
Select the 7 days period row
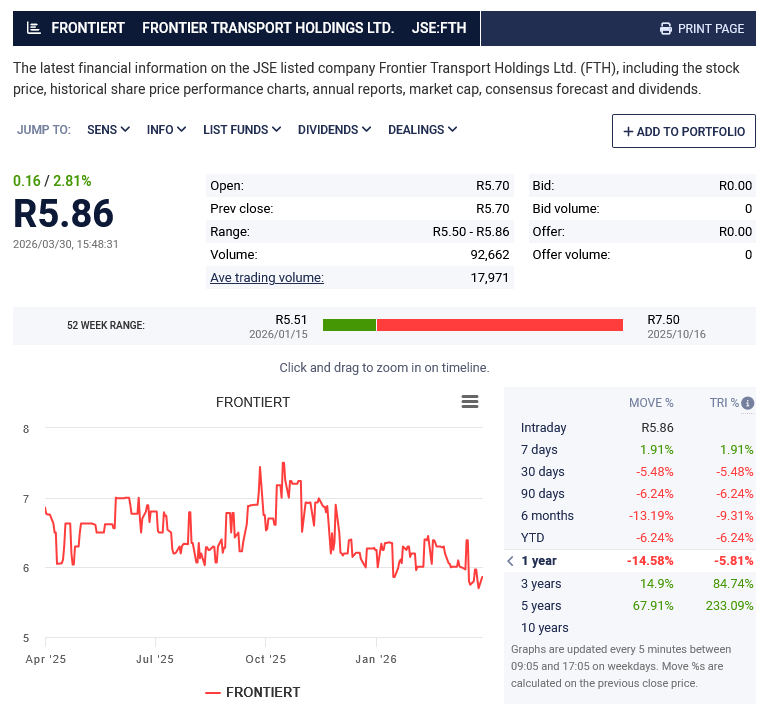click(x=630, y=450)
